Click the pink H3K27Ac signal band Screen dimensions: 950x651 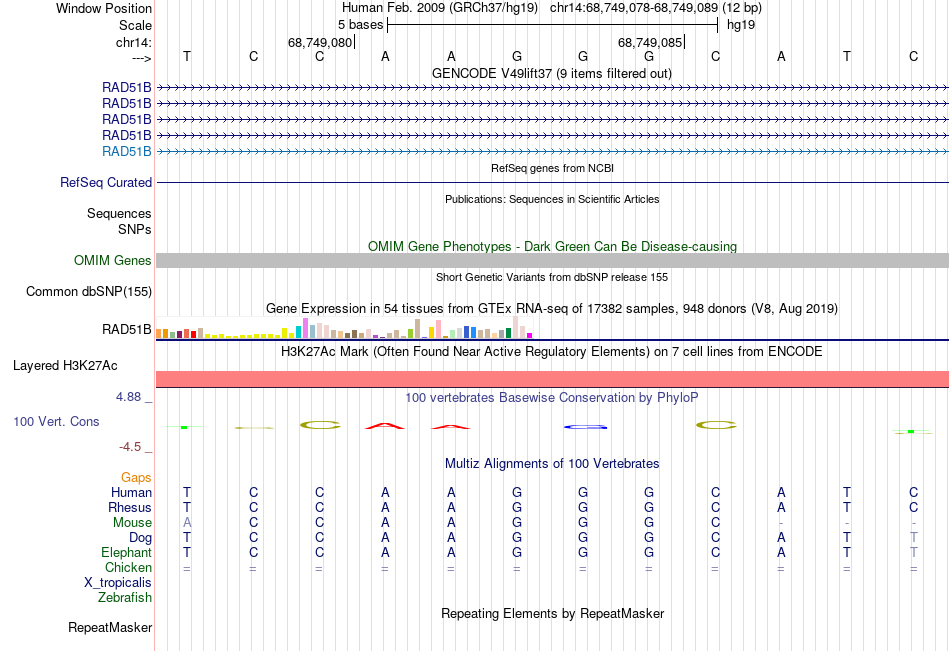pos(552,379)
